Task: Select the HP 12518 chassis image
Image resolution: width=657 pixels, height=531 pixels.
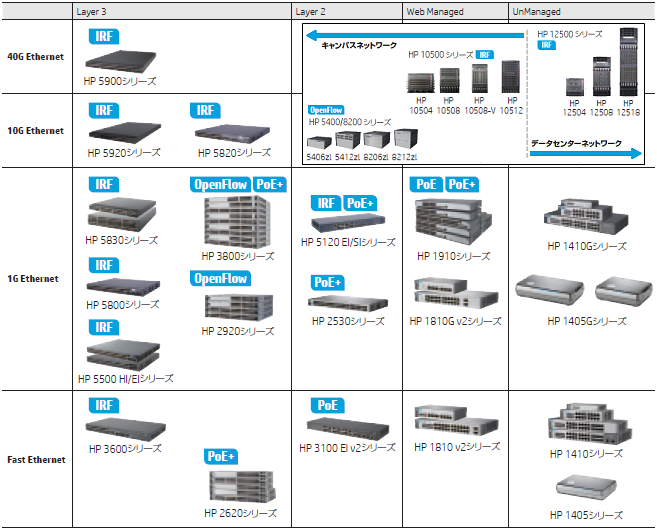Action: [x=629, y=62]
